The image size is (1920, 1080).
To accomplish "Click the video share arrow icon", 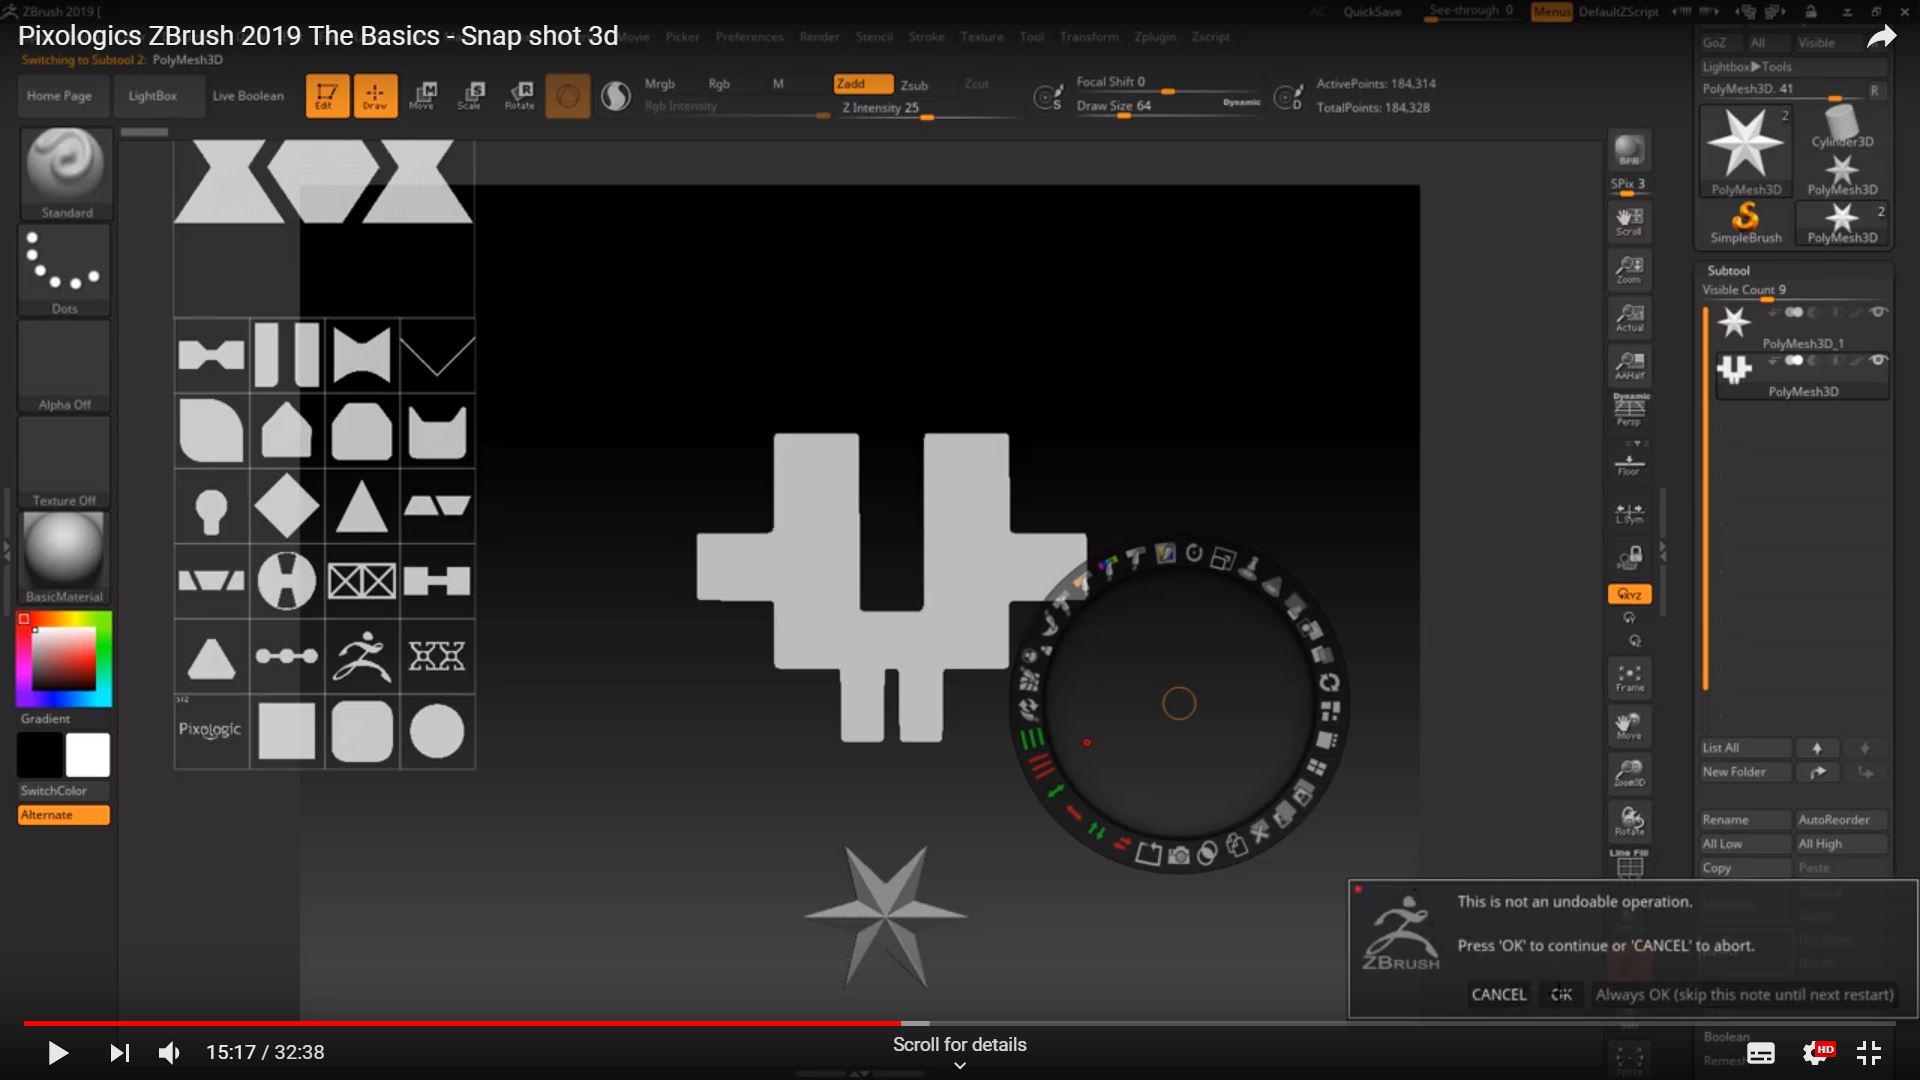I will [x=1881, y=38].
